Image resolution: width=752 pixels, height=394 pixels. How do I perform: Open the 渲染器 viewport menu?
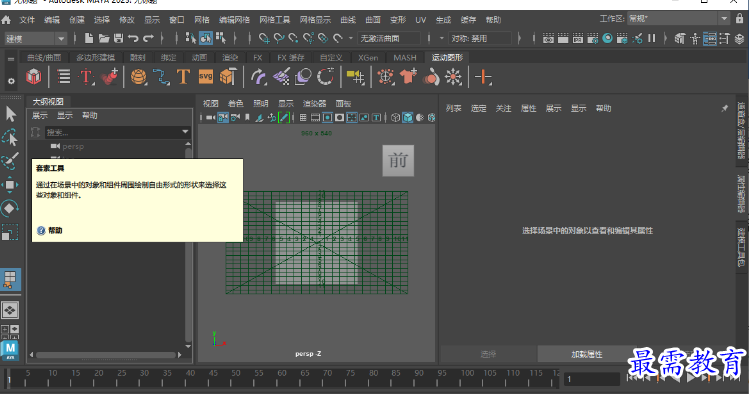click(x=314, y=104)
